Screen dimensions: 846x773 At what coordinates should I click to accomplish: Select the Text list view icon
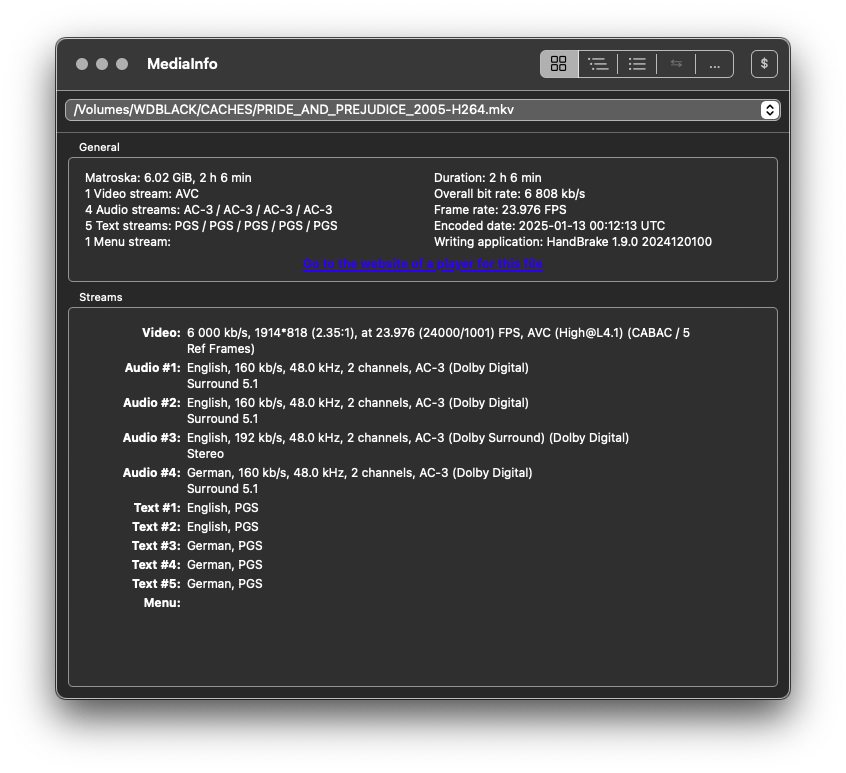coord(637,64)
